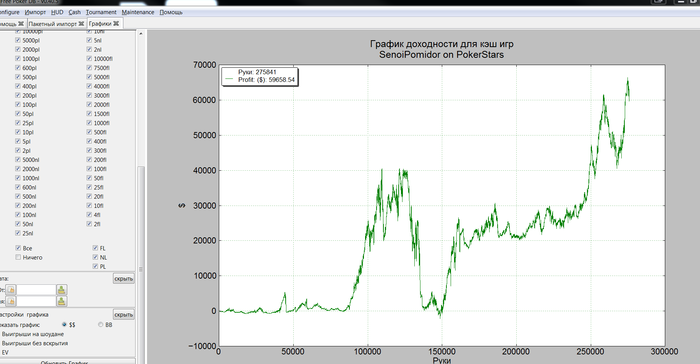
Task: Select the $$ graph display radio button
Action: 64,325
